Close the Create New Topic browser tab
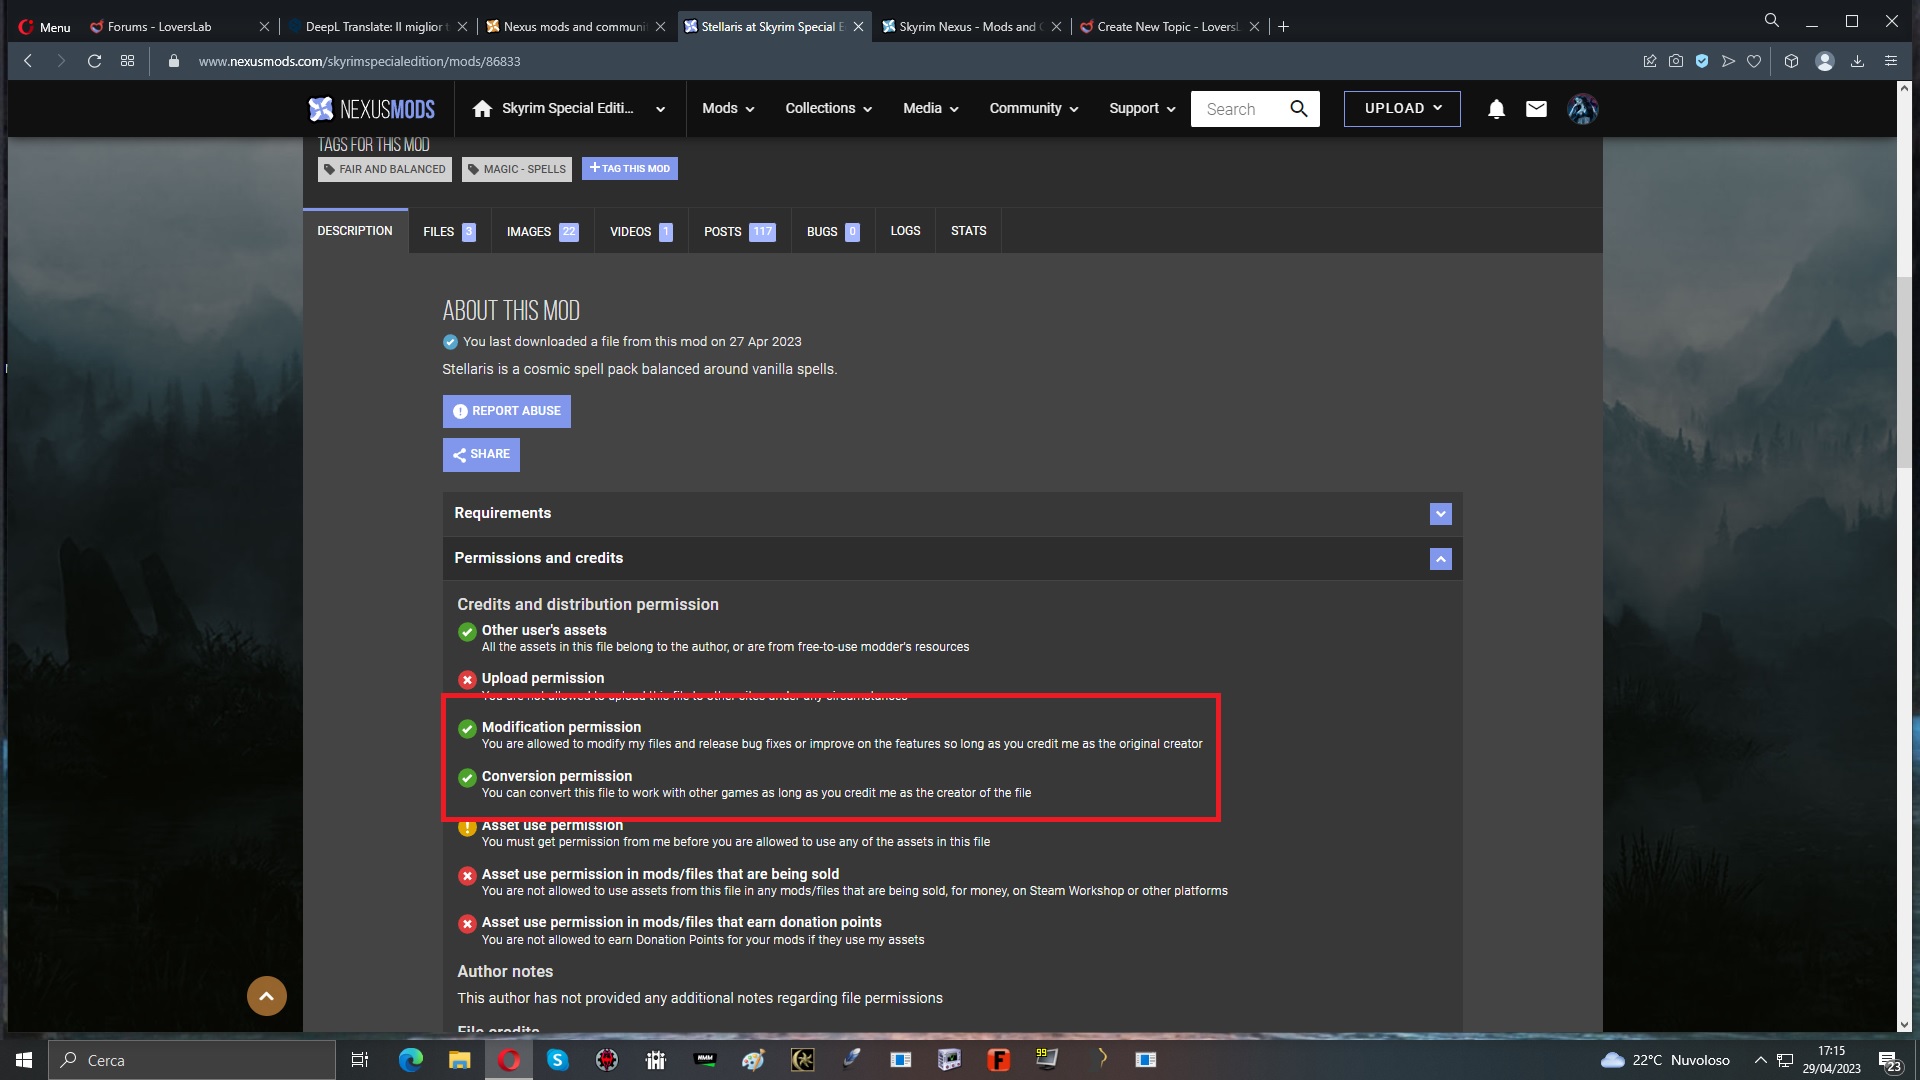 tap(1254, 27)
